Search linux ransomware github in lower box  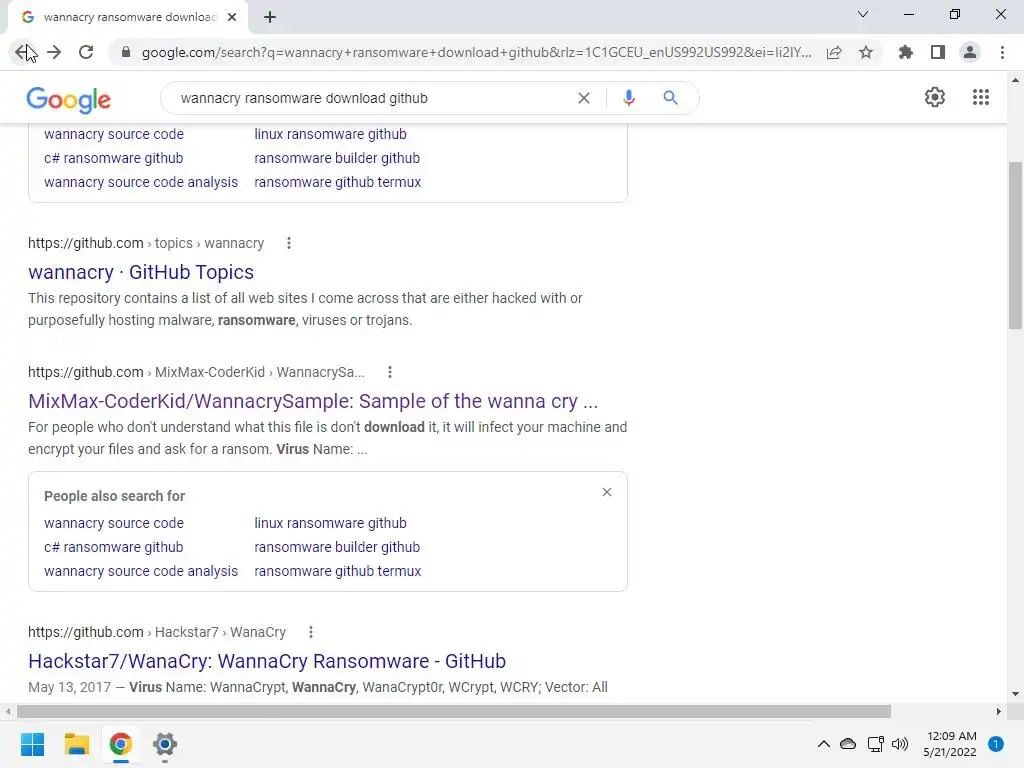pyautogui.click(x=330, y=523)
